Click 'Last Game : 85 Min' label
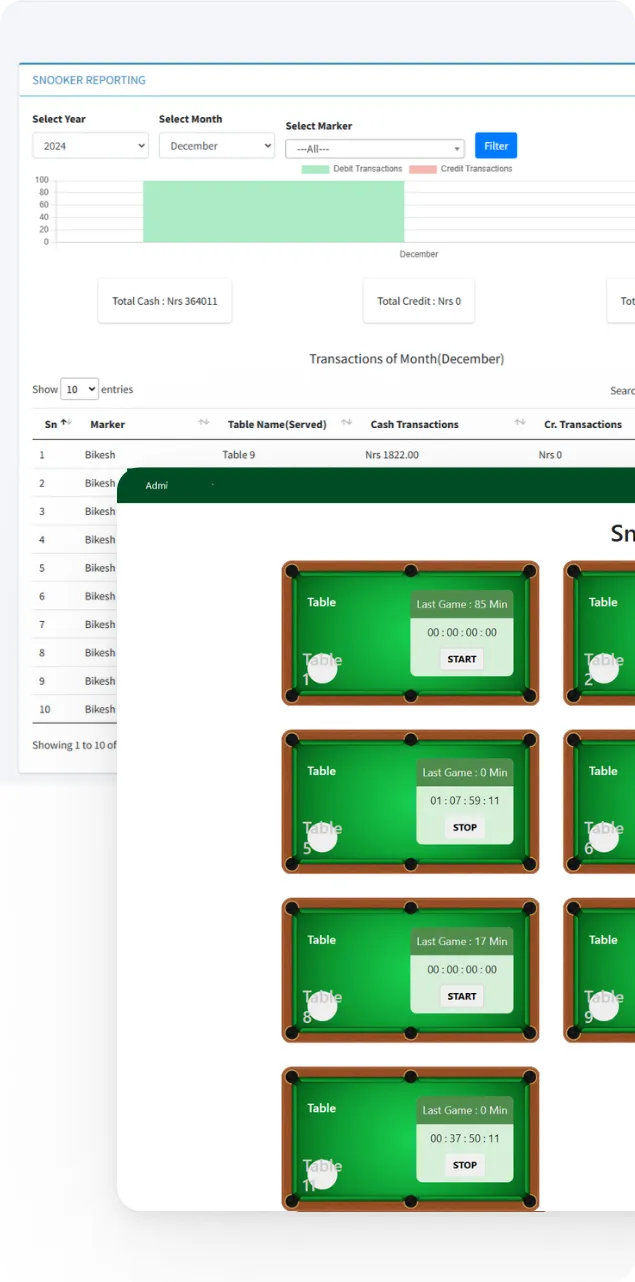Screen dimensions: 635x1282 (462, 604)
